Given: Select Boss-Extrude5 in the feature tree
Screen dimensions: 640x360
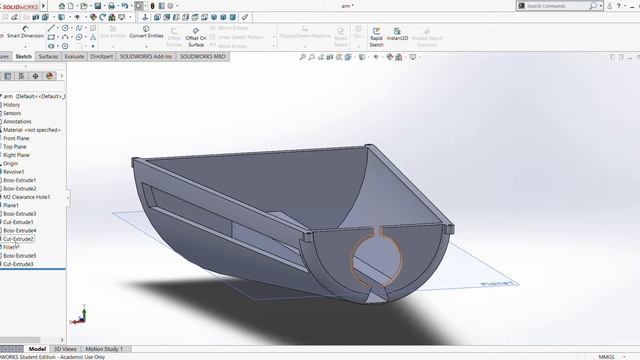Looking at the screenshot, I should tap(19, 256).
